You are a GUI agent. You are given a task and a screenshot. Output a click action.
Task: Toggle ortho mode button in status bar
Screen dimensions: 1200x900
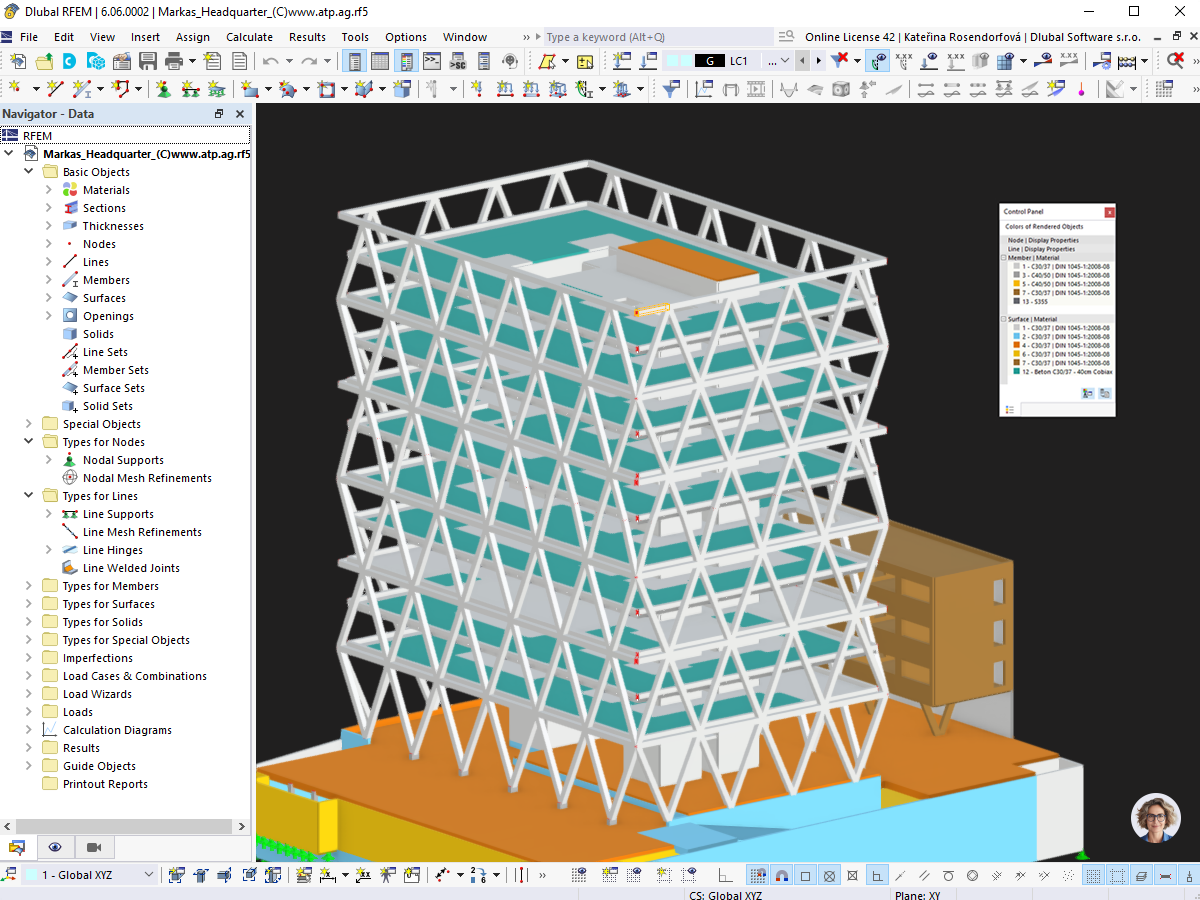click(x=876, y=875)
